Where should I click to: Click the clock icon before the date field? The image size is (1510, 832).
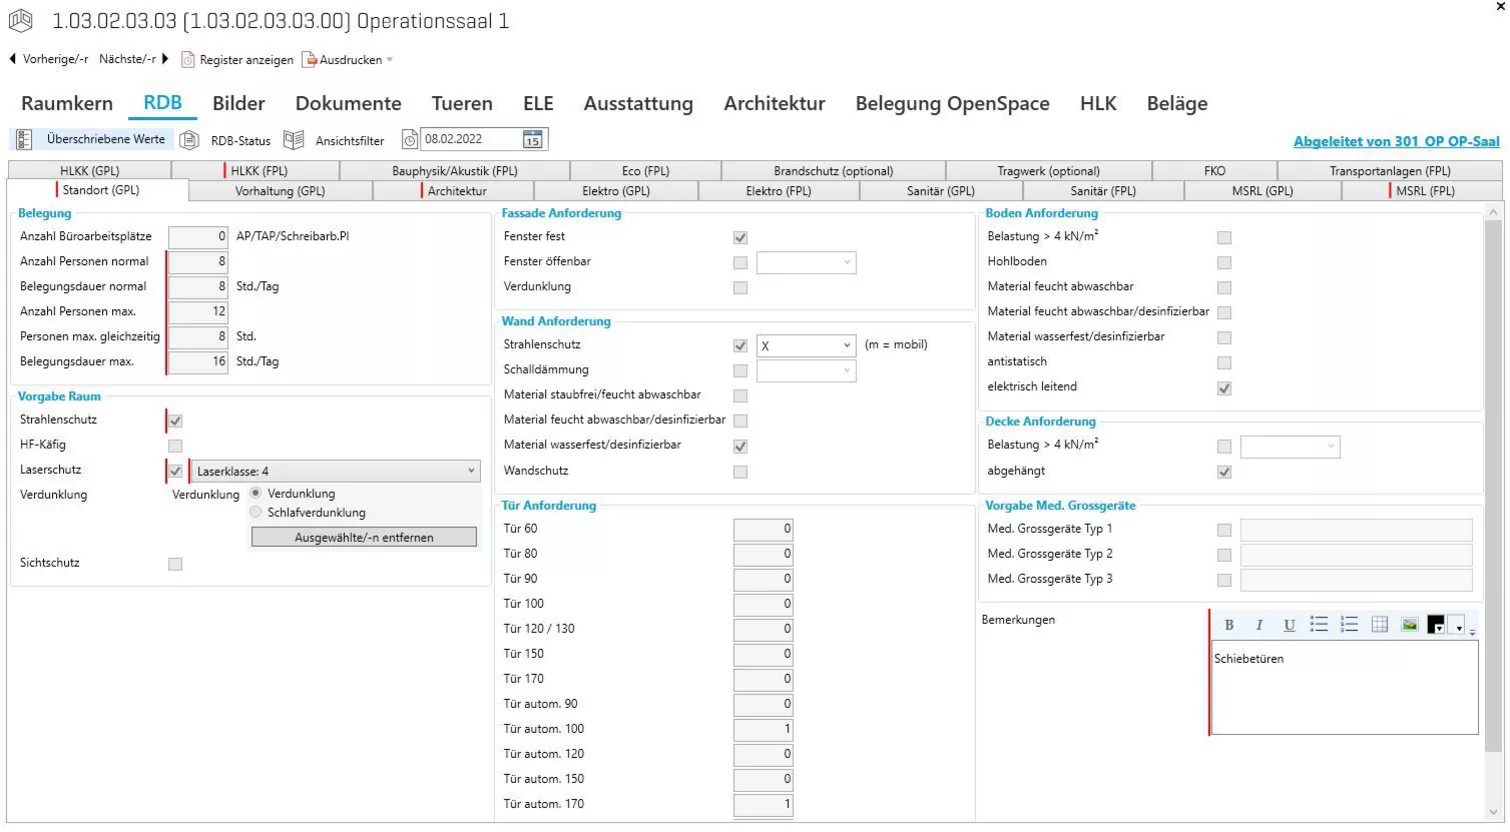(x=410, y=140)
